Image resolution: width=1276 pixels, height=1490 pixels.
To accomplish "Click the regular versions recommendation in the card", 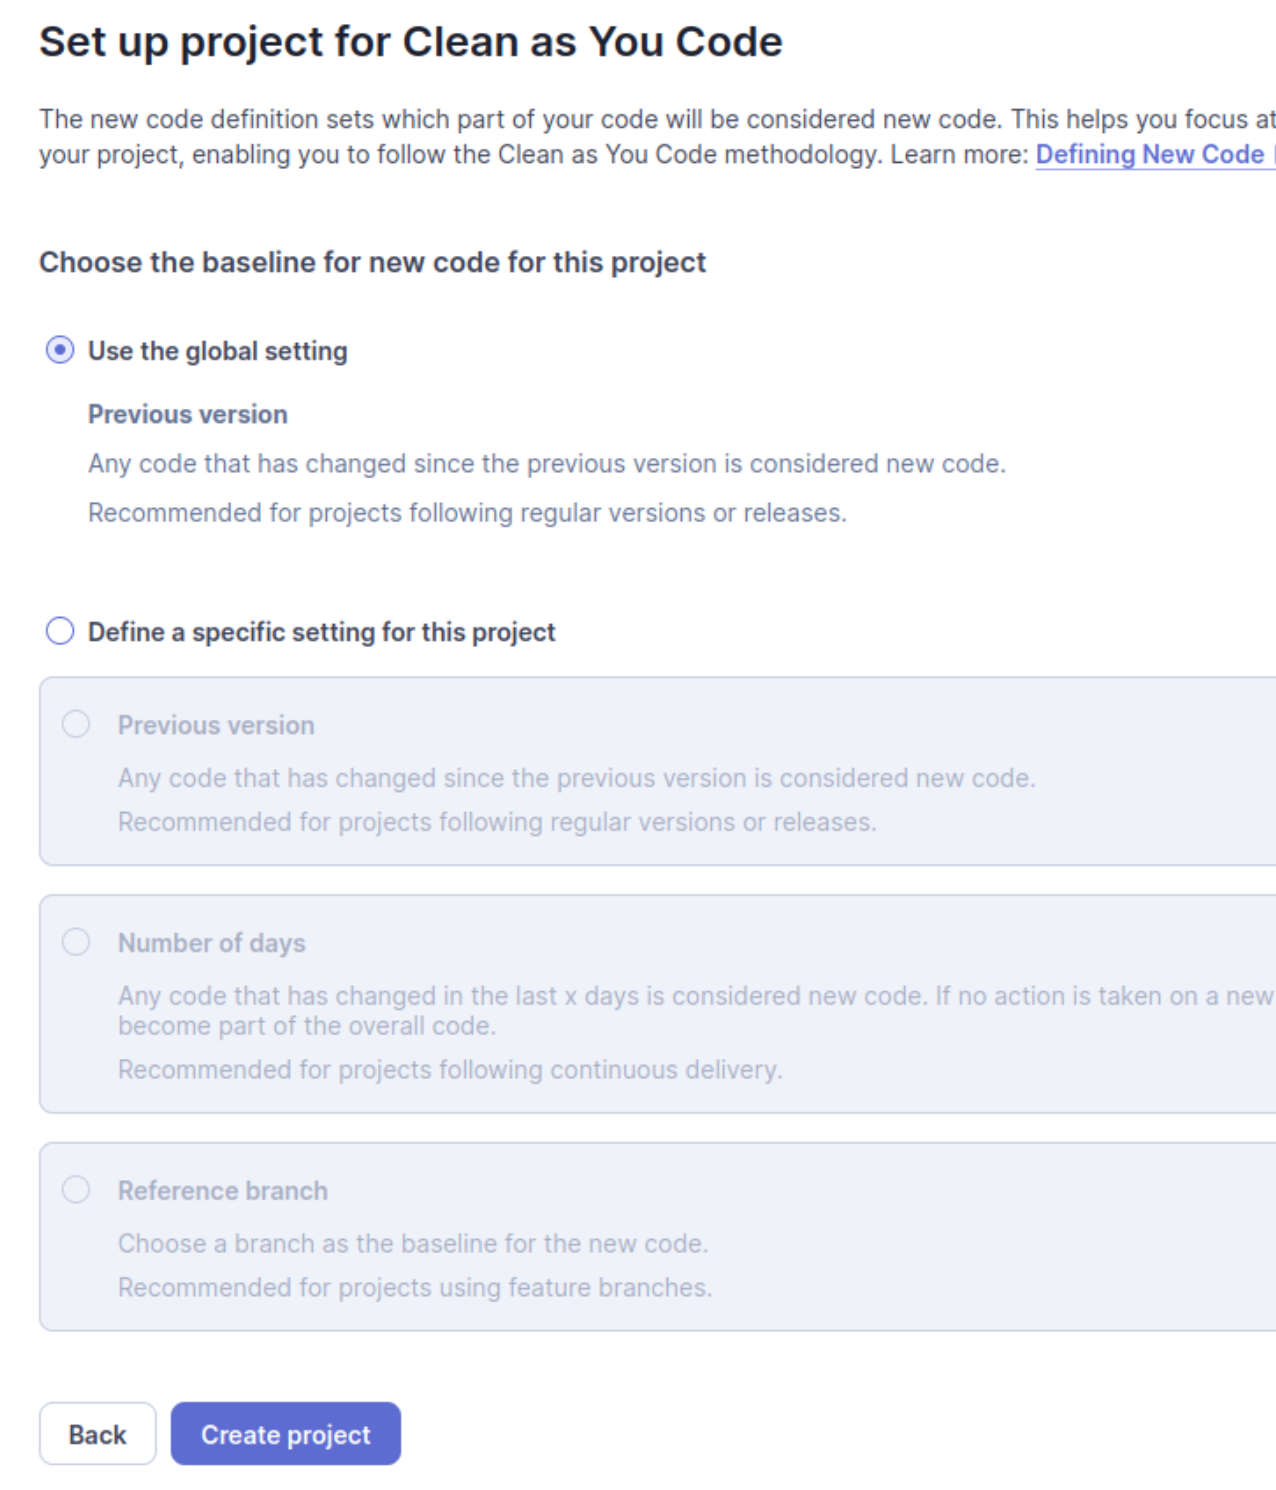I will (x=497, y=822).
